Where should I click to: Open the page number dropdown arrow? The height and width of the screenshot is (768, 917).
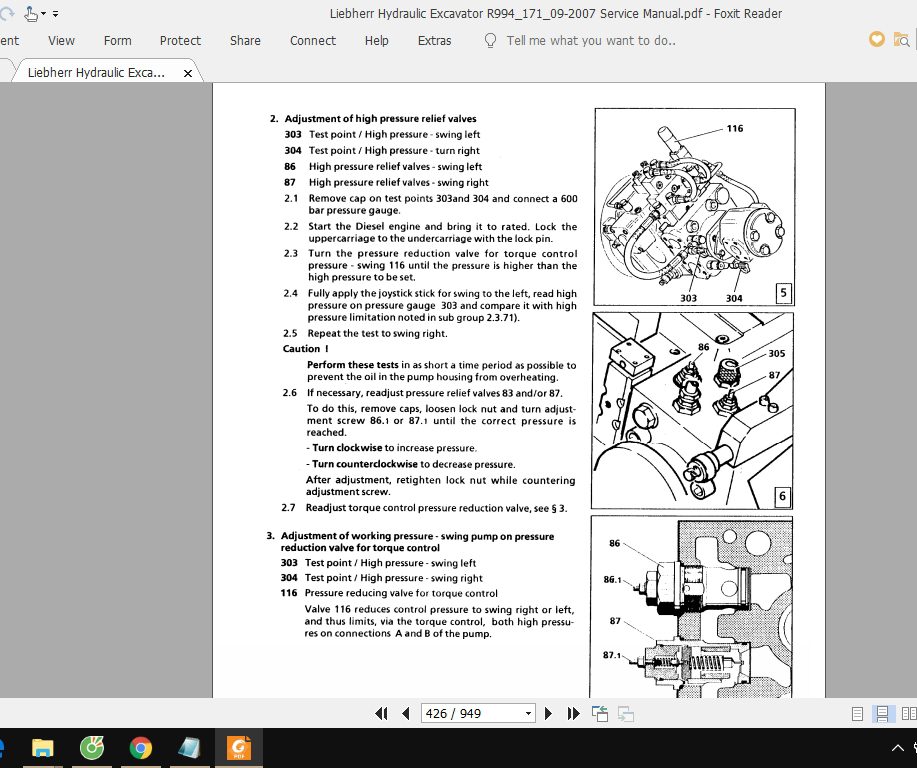[x=528, y=713]
